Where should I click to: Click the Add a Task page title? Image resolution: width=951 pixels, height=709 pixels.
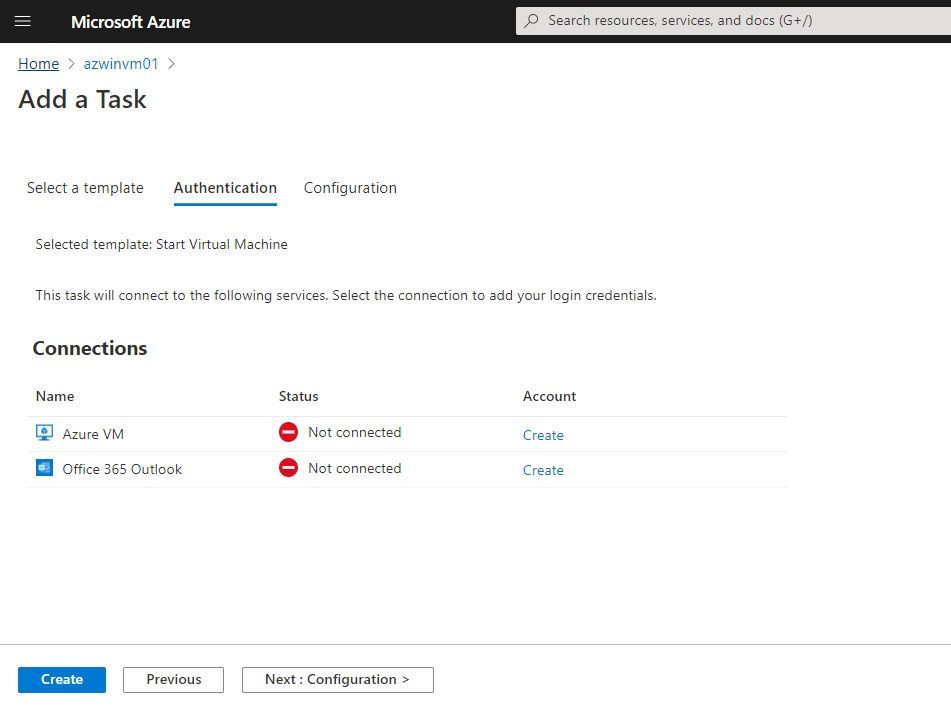(x=82, y=99)
